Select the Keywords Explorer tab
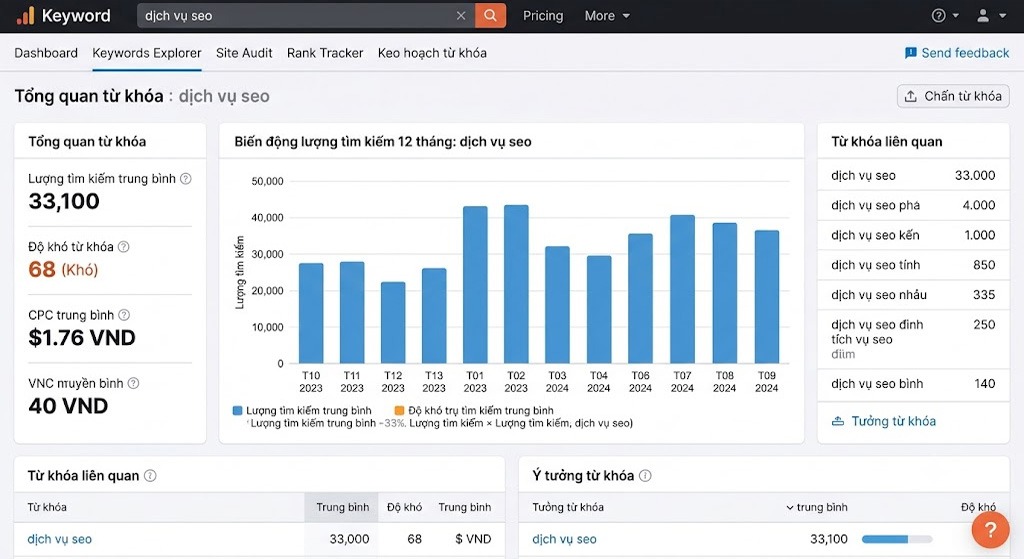The width and height of the screenshot is (1024, 559). coord(147,53)
